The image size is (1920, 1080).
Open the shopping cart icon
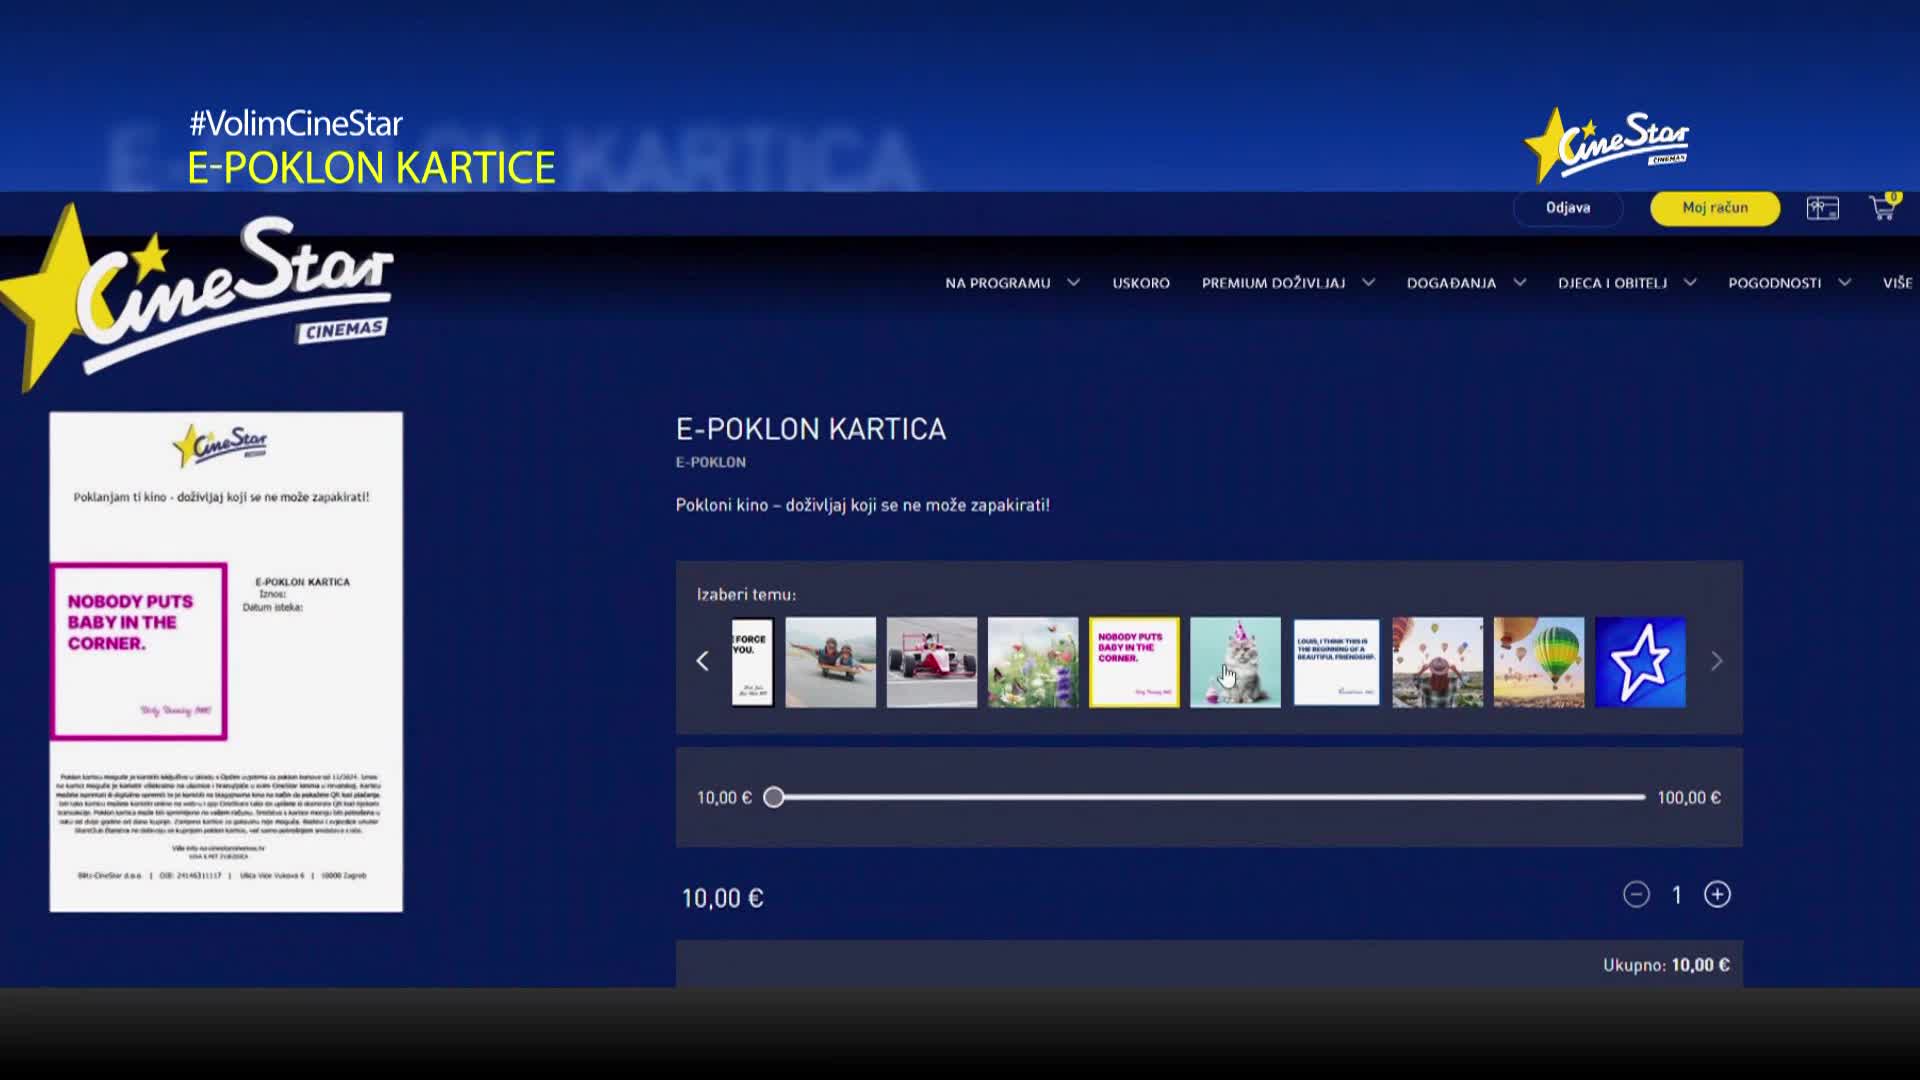[1883, 207]
